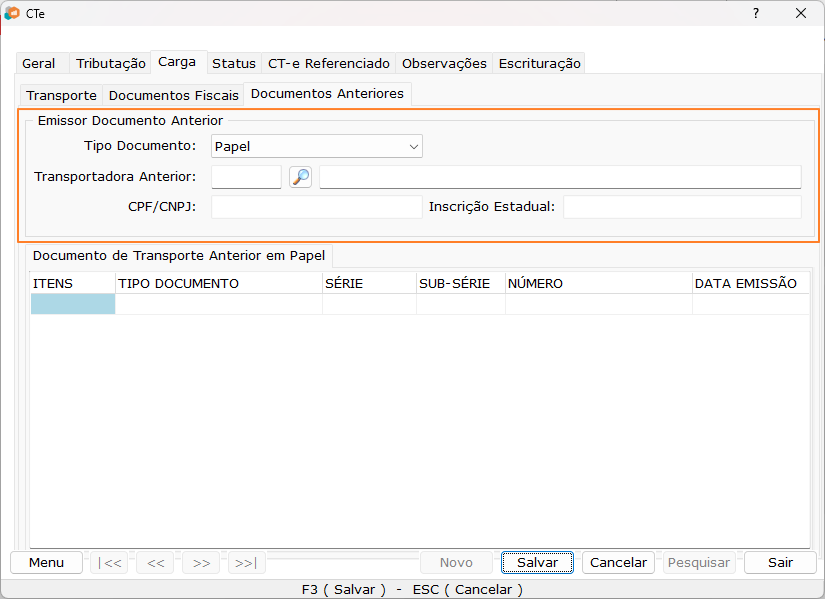825x599 pixels.
Task: Go to last record with >>| button
Action: 247,563
